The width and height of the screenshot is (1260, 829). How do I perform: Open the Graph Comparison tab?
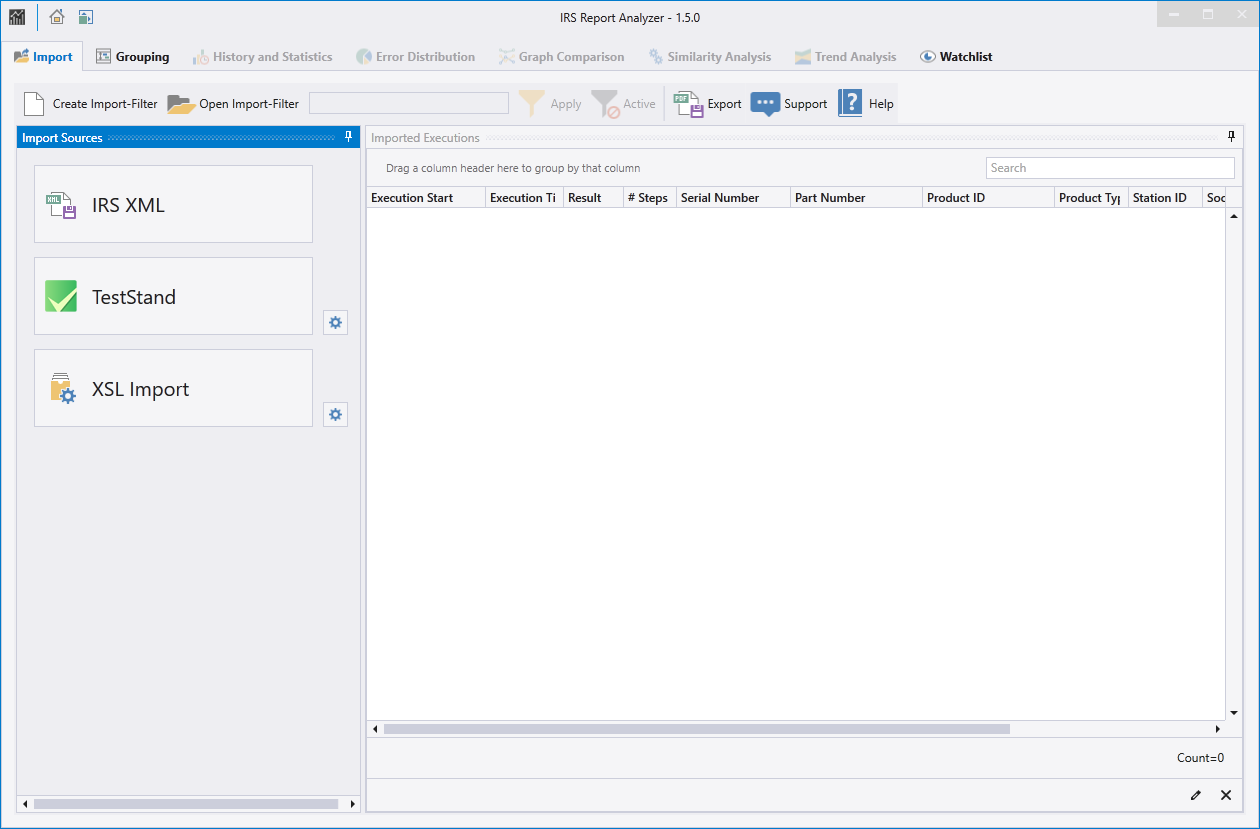pos(562,57)
